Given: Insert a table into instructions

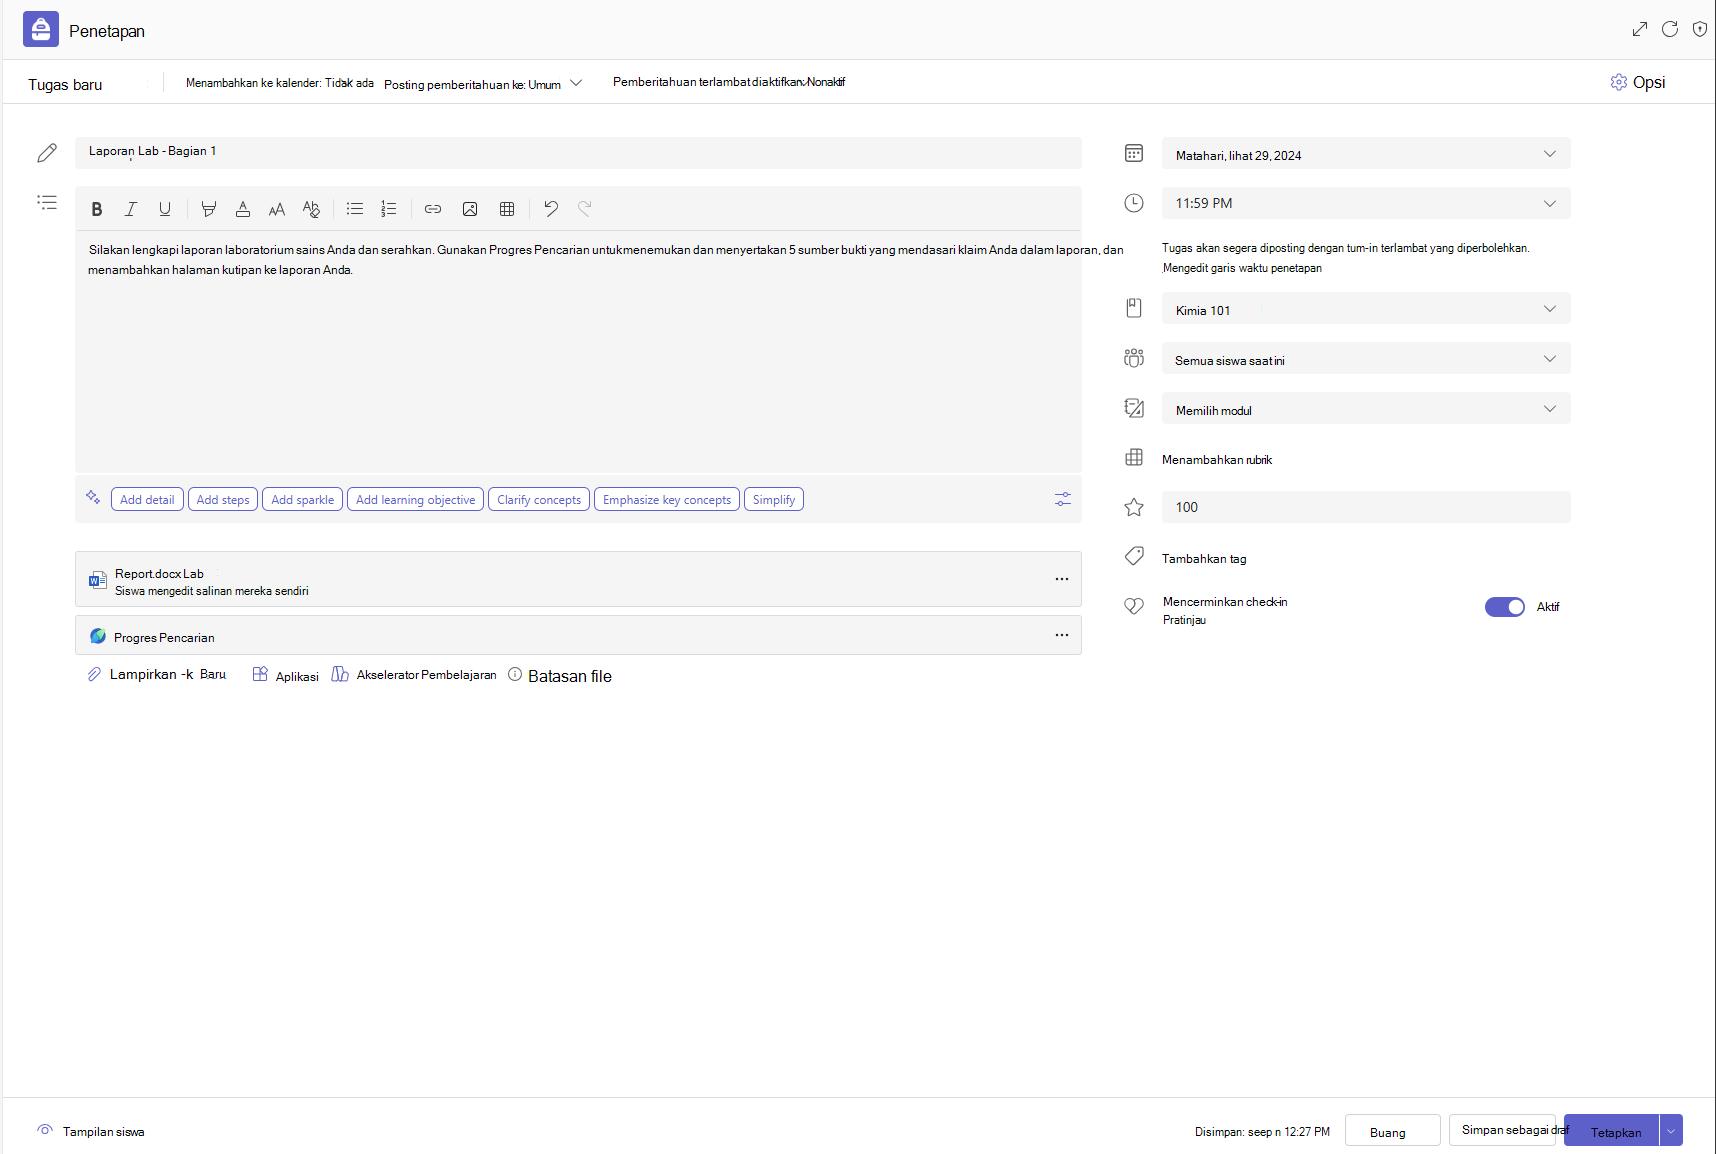Looking at the screenshot, I should 507,209.
